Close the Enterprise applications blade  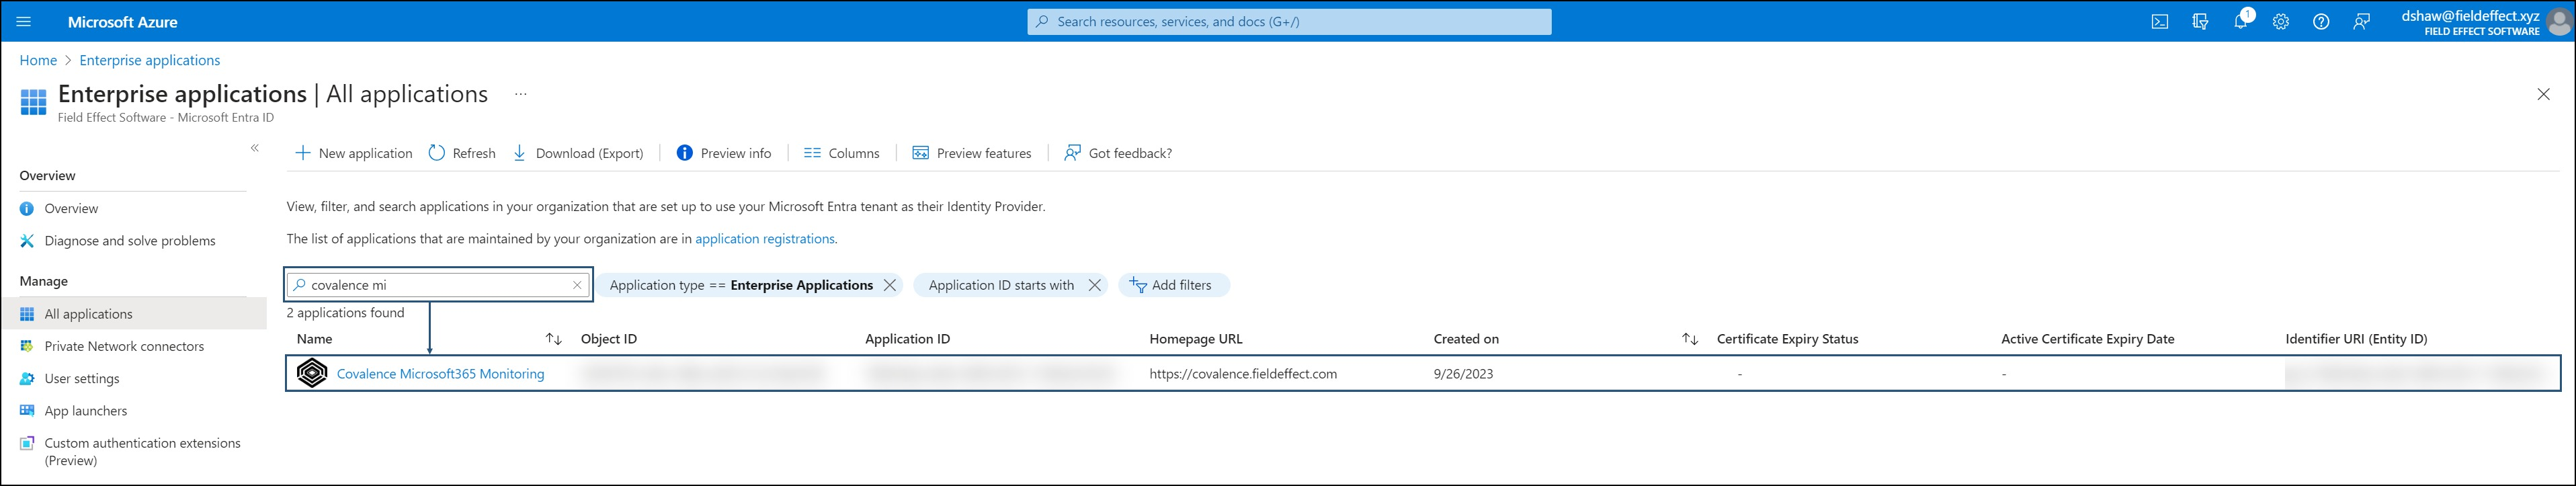pyautogui.click(x=2543, y=94)
